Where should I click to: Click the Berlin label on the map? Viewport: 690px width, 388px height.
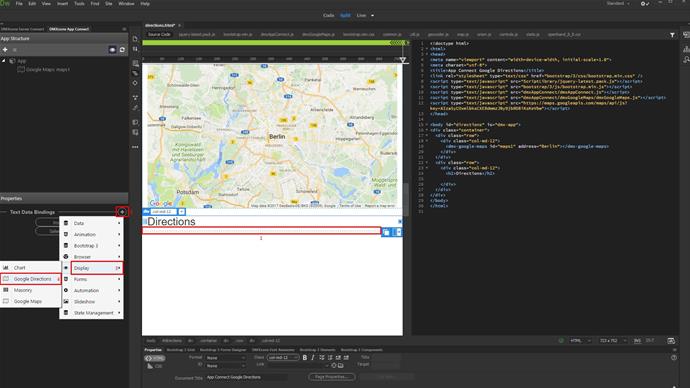(277, 137)
